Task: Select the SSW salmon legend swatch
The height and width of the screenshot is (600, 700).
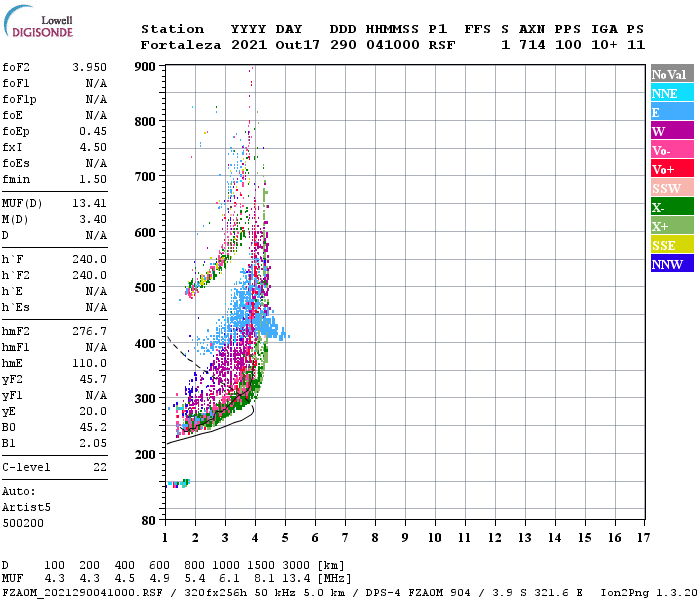Action: tap(672, 188)
